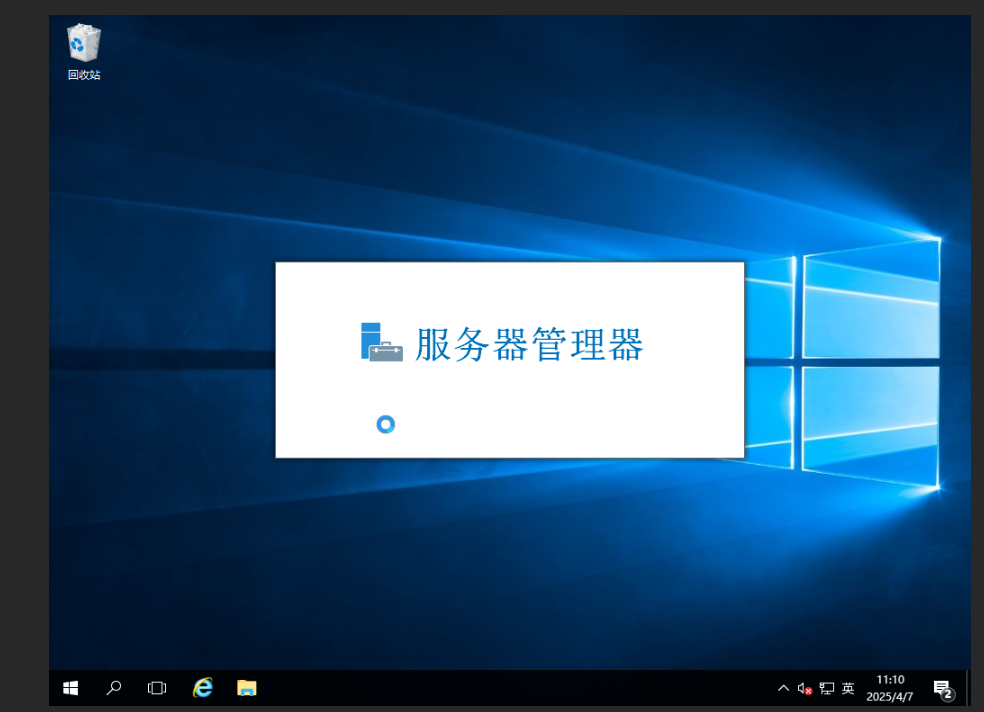Click the muted volume tray icon
This screenshot has width=984, height=712.
tap(805, 689)
